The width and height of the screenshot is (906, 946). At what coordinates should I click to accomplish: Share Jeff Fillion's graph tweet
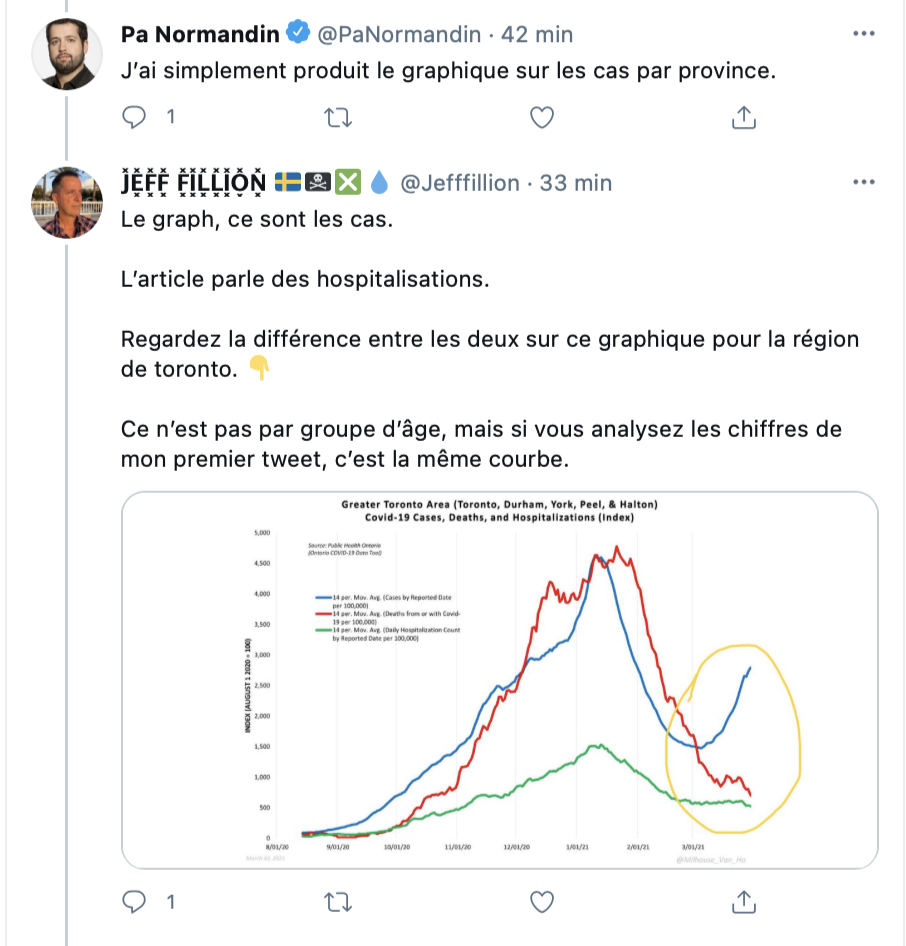[744, 902]
